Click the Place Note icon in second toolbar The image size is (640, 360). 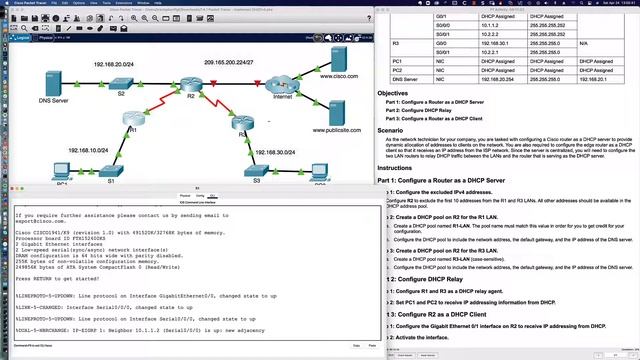point(58,28)
